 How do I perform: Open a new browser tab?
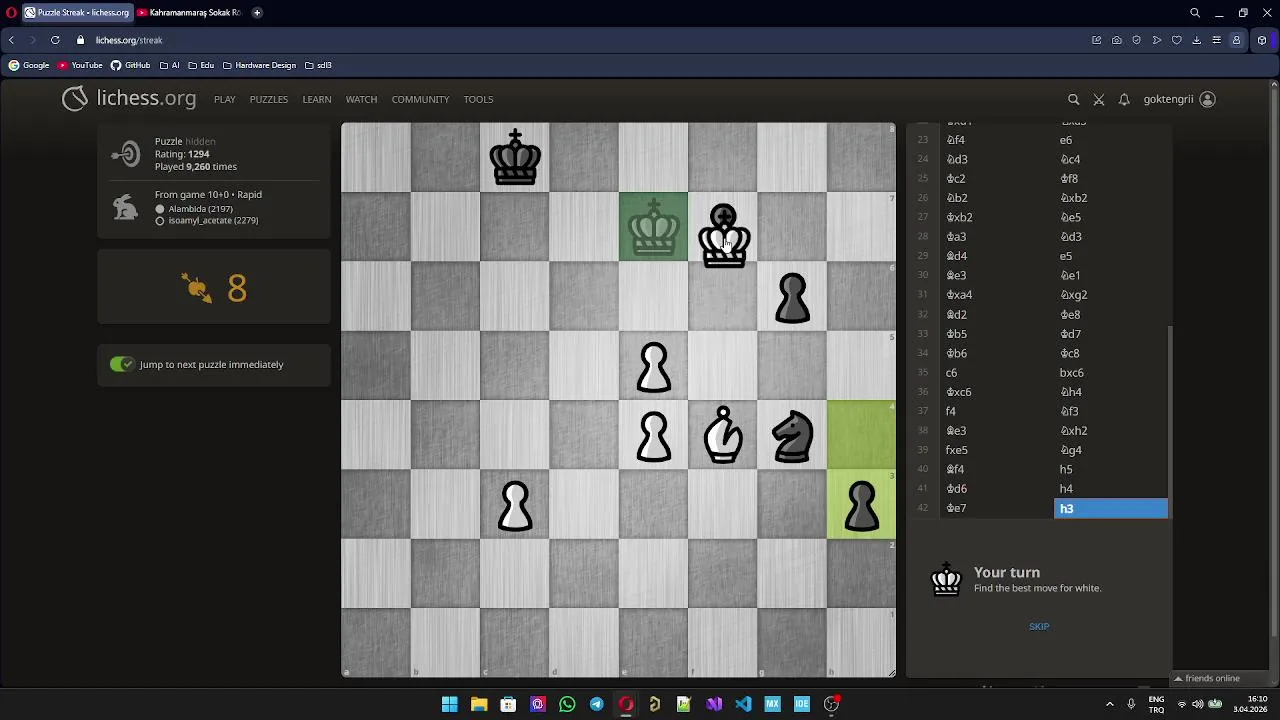(257, 12)
